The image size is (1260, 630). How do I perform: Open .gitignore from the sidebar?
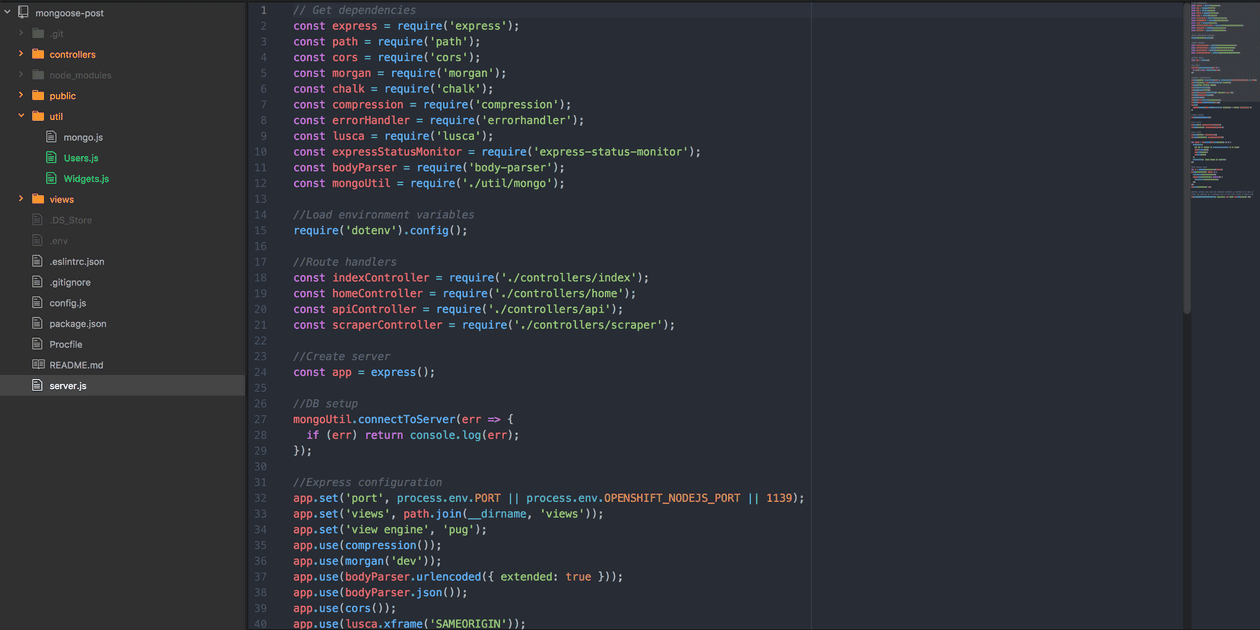(71, 281)
